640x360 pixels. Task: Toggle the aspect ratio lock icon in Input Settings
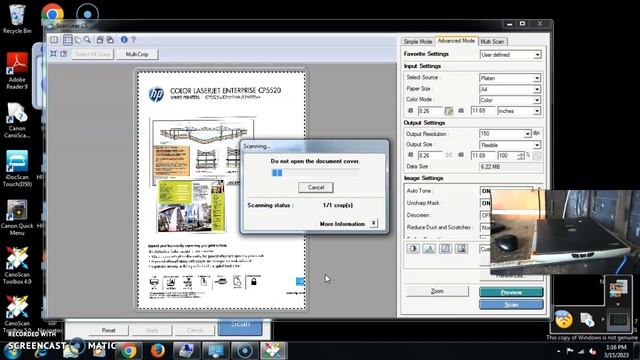(449, 111)
